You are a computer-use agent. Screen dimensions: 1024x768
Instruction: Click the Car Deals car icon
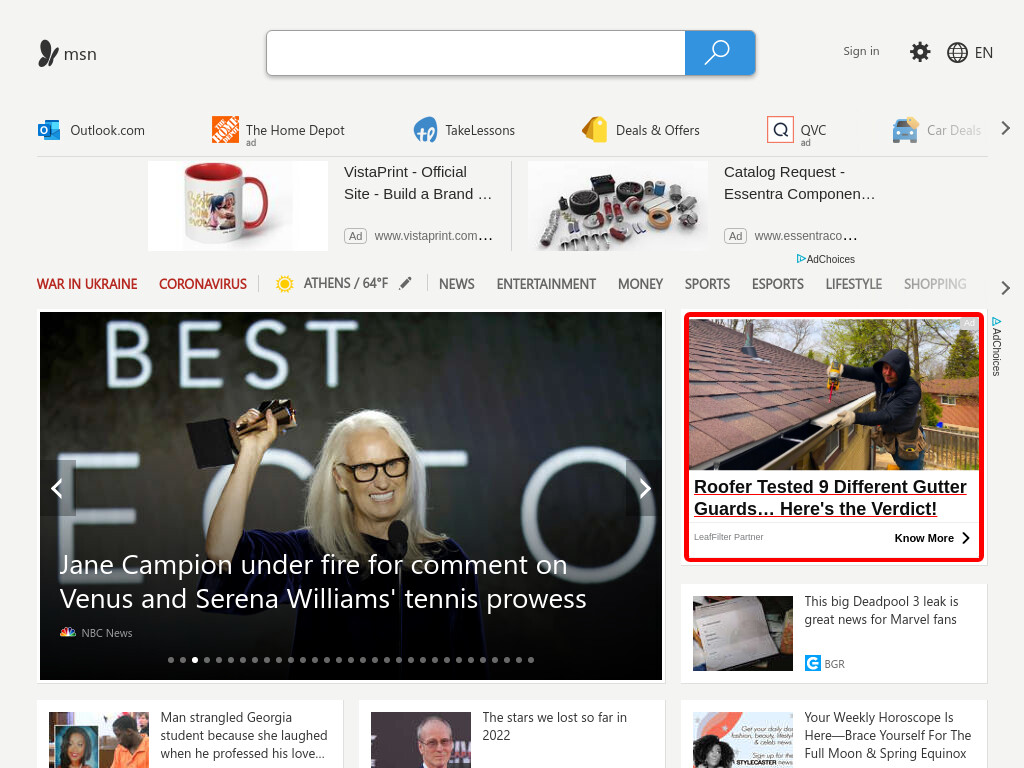pos(906,130)
